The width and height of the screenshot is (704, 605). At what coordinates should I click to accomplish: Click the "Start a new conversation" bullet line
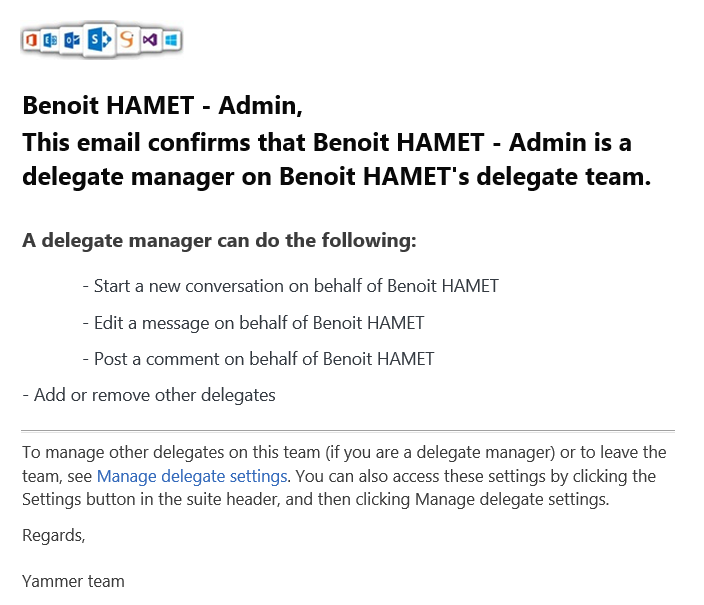click(x=290, y=286)
